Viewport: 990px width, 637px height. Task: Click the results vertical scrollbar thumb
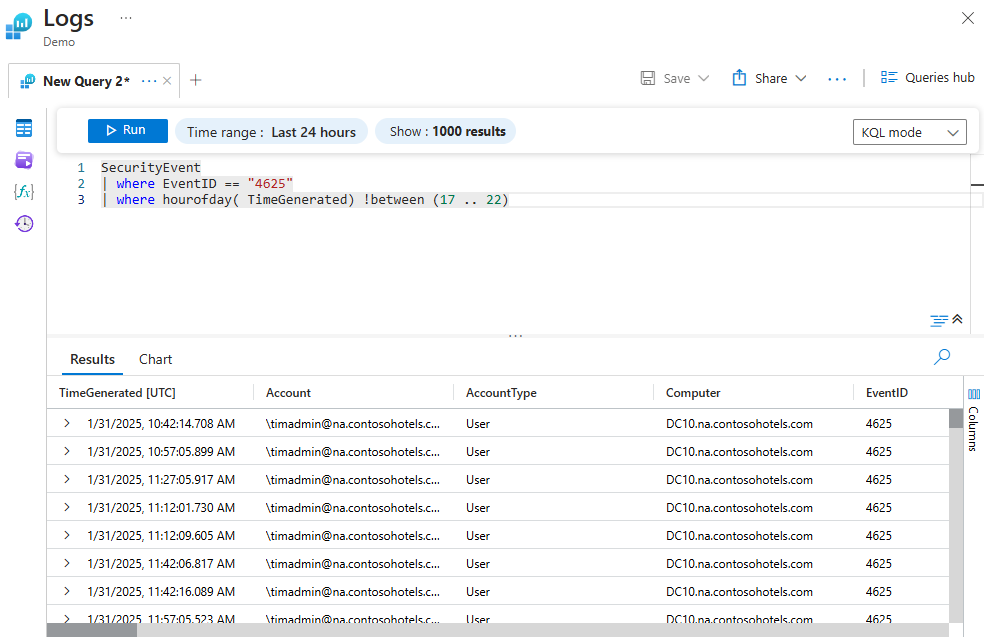point(956,419)
